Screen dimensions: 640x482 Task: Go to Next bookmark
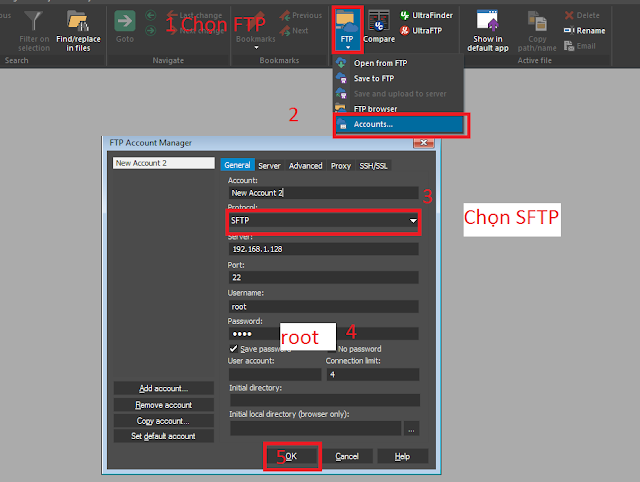point(294,31)
